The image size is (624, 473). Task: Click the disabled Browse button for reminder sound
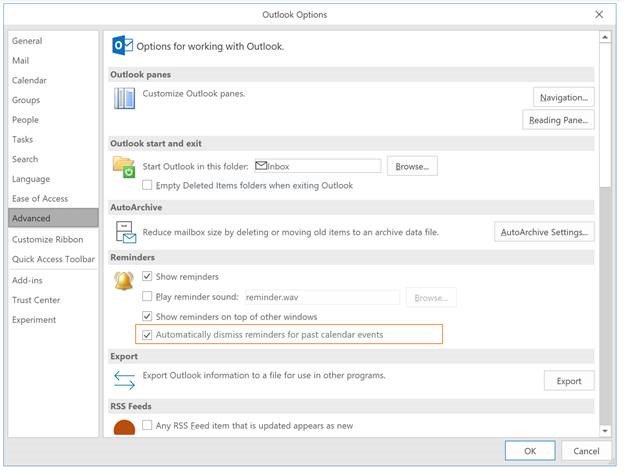click(x=431, y=298)
